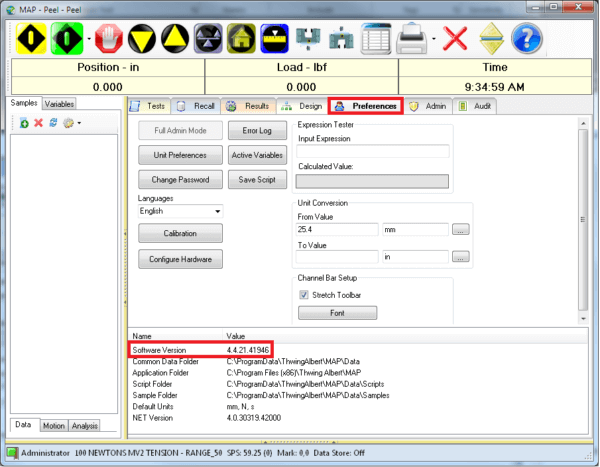The width and height of the screenshot is (600, 467).
Task: Click the Save Script button
Action: tap(257, 180)
